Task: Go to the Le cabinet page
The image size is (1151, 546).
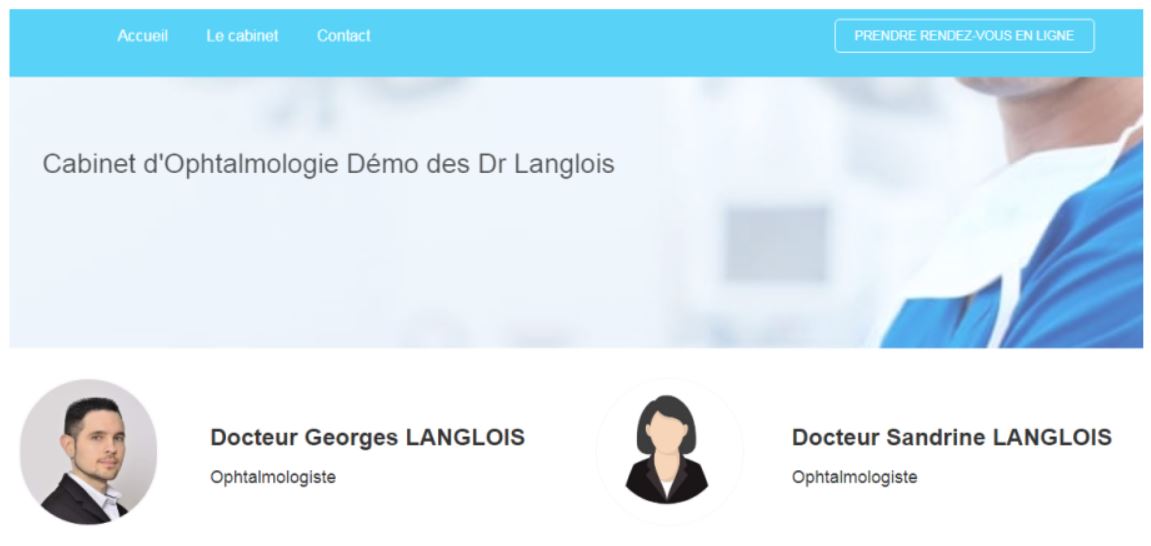Action: tap(242, 35)
